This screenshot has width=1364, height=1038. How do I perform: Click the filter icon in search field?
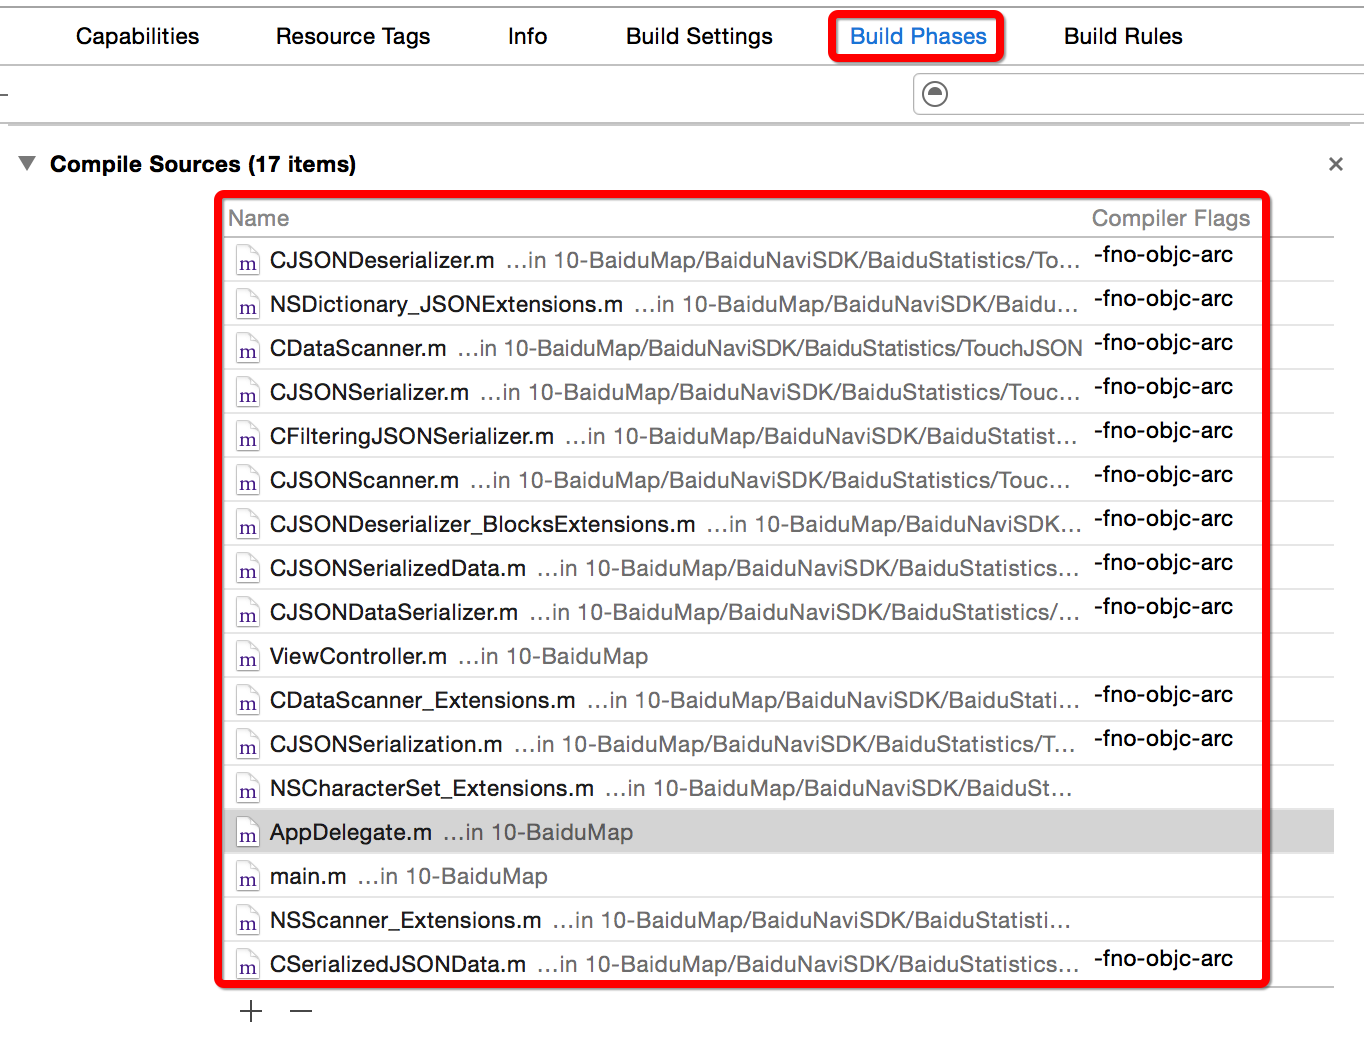pos(935,94)
